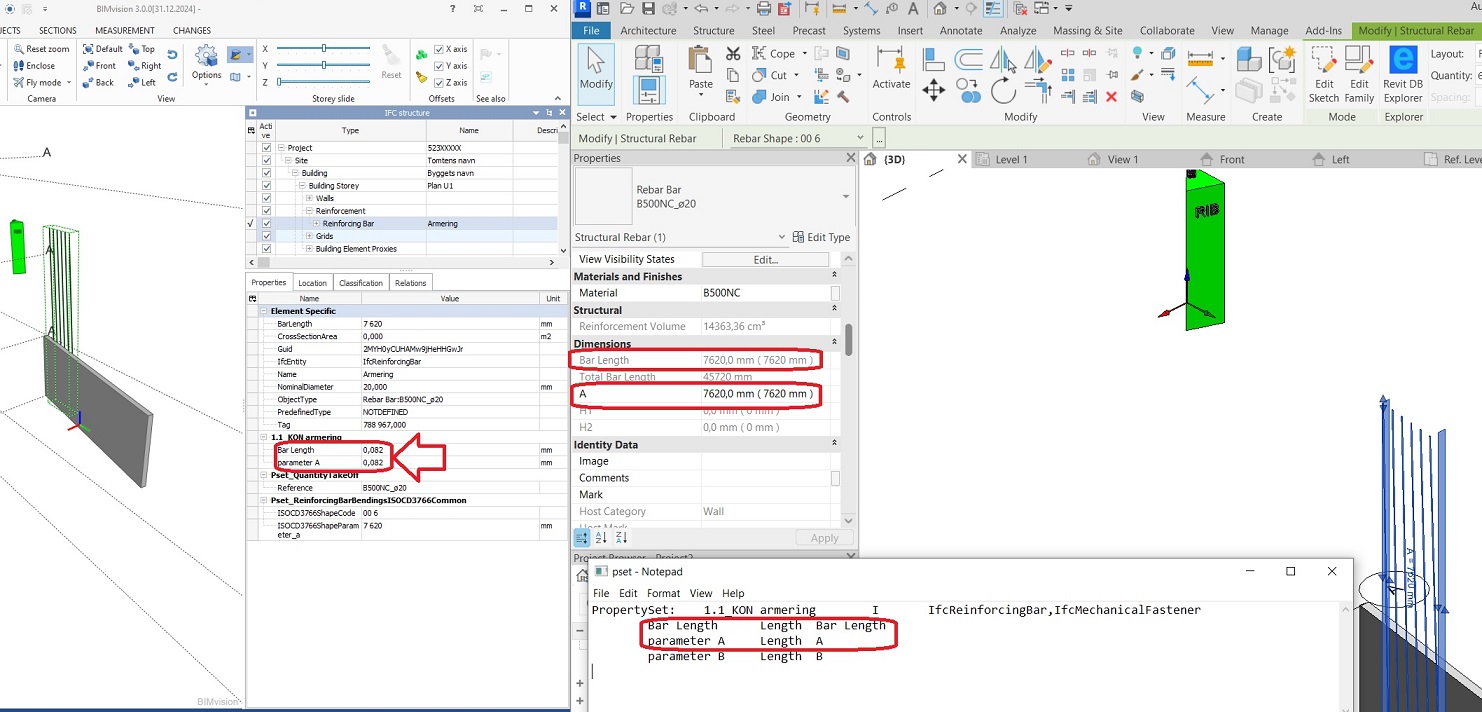Select the Enclose camera tool
Screen dimensions: 1482x712
coord(34,66)
